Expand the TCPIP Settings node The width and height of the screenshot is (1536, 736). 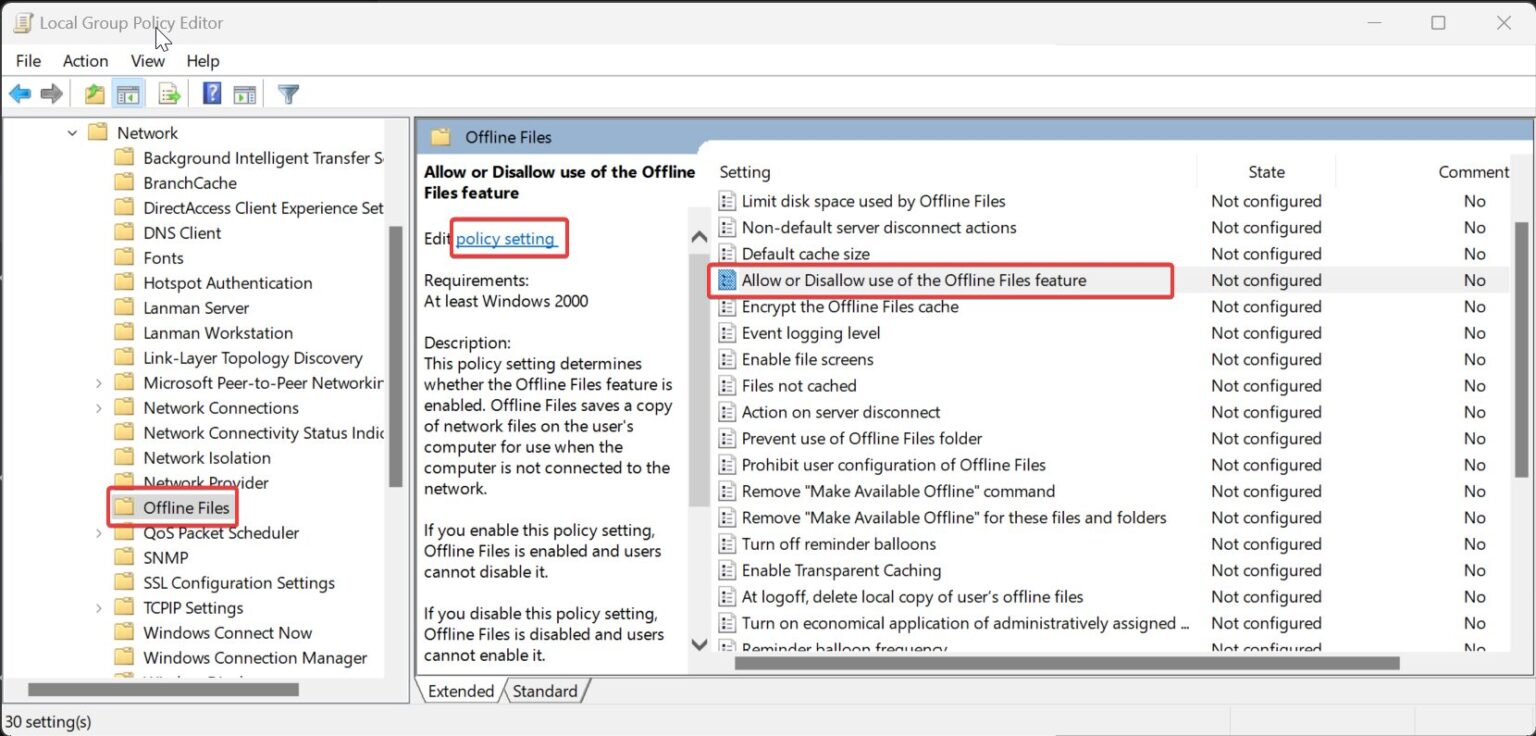[98, 607]
